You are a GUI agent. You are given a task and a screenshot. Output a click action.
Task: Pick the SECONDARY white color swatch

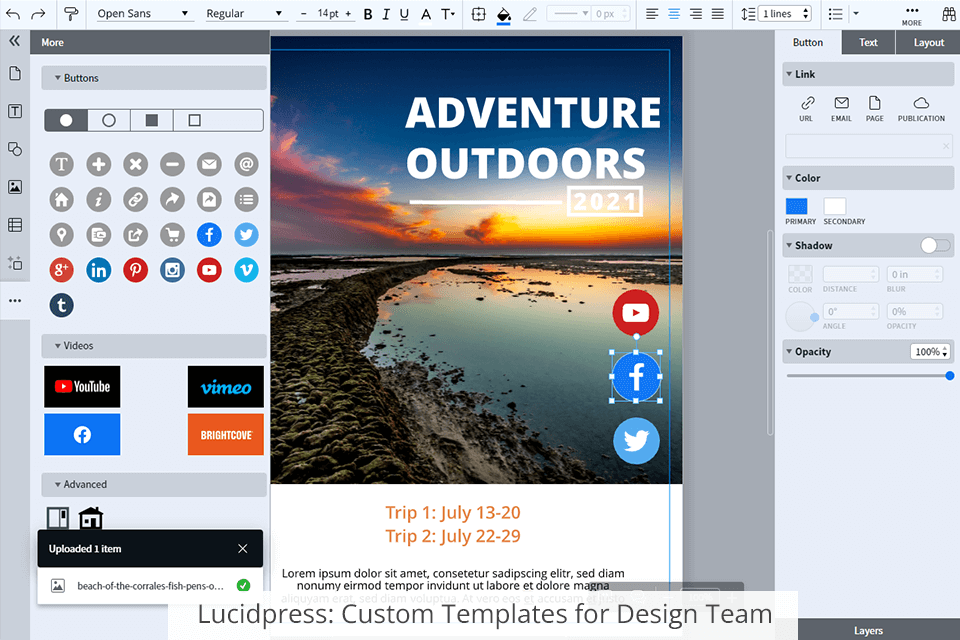tap(834, 206)
